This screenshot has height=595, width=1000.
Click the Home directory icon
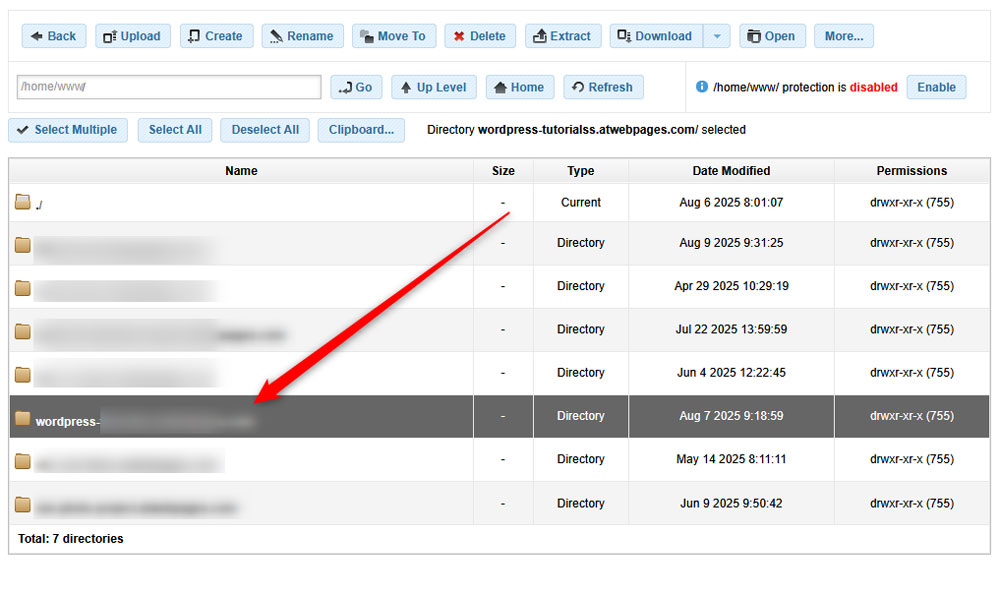click(x=519, y=86)
